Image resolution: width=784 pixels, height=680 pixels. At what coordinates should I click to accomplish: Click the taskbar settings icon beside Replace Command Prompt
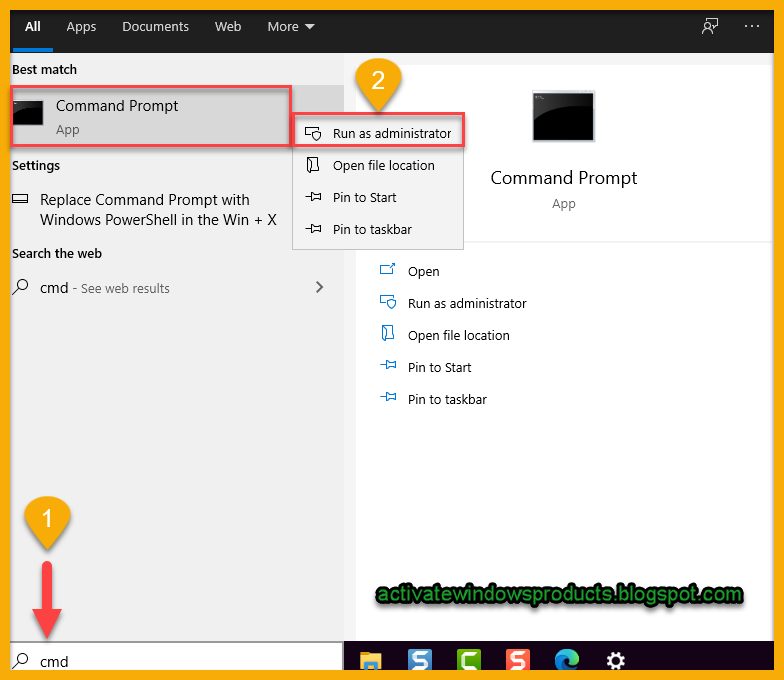pos(20,199)
